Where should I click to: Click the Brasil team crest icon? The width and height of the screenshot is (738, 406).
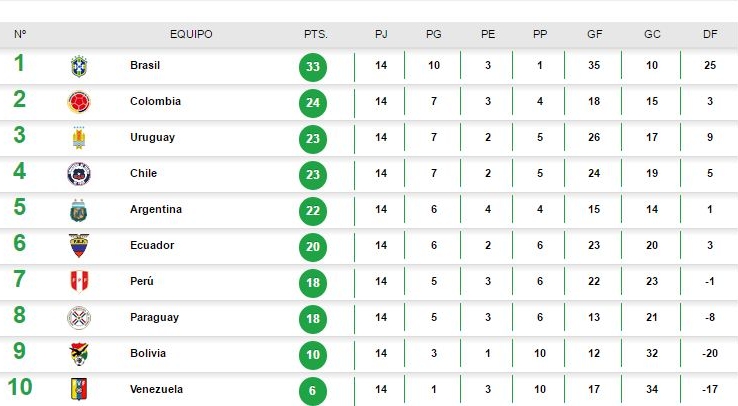[x=79, y=66]
